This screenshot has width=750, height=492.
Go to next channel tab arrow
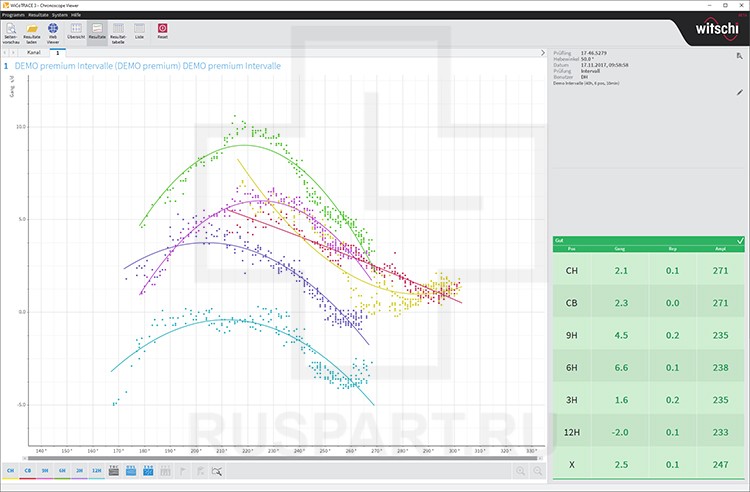pos(15,52)
